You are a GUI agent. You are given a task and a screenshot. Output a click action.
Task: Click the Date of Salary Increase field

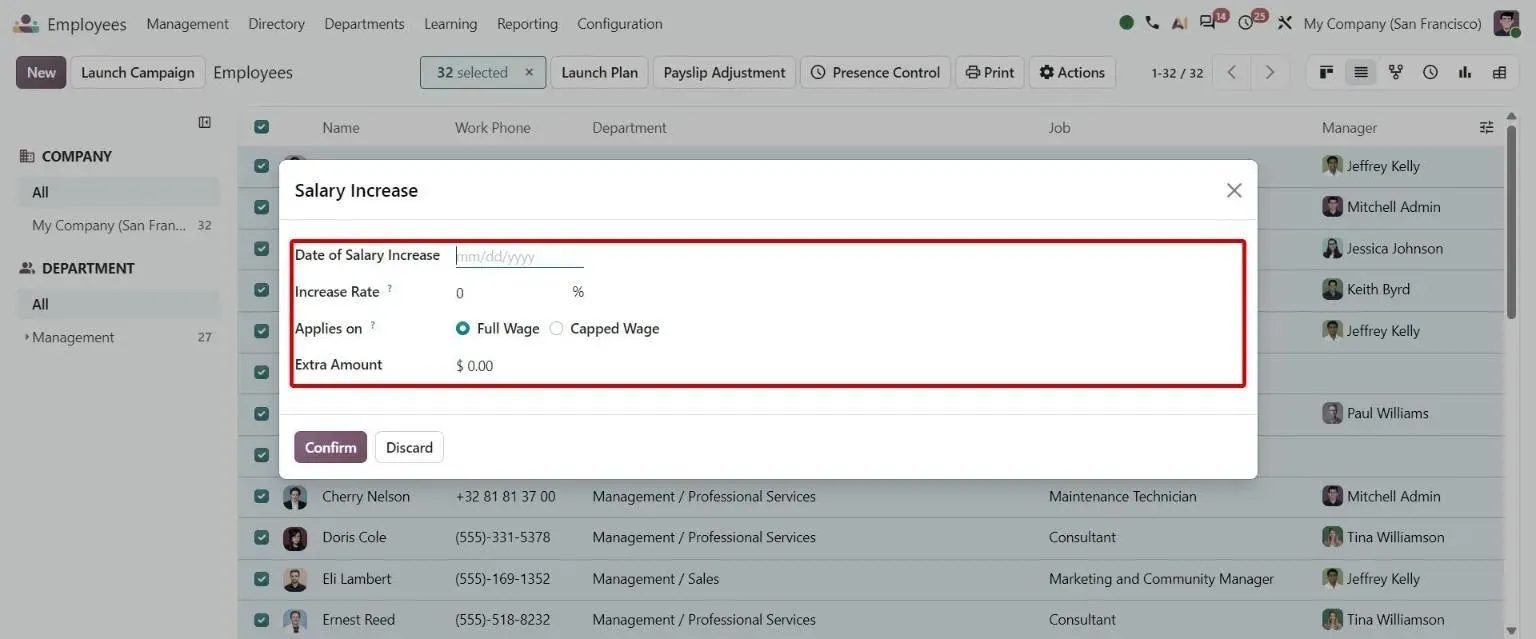519,256
